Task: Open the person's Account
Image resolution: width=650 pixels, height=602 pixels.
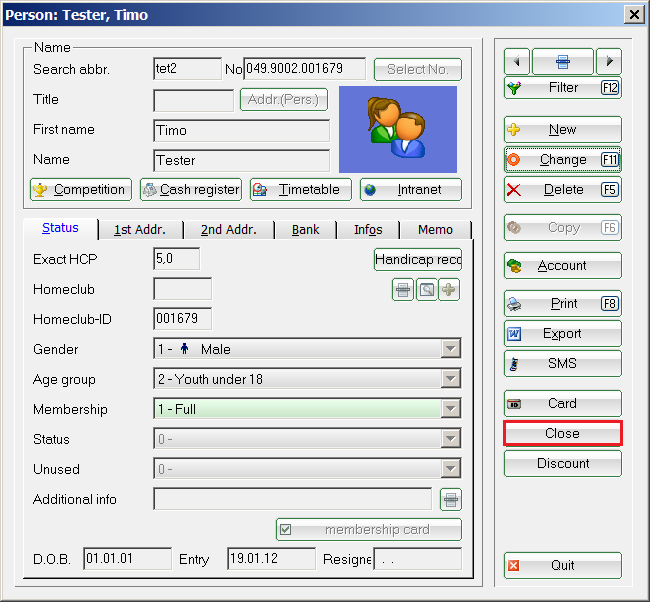Action: pyautogui.click(x=563, y=265)
